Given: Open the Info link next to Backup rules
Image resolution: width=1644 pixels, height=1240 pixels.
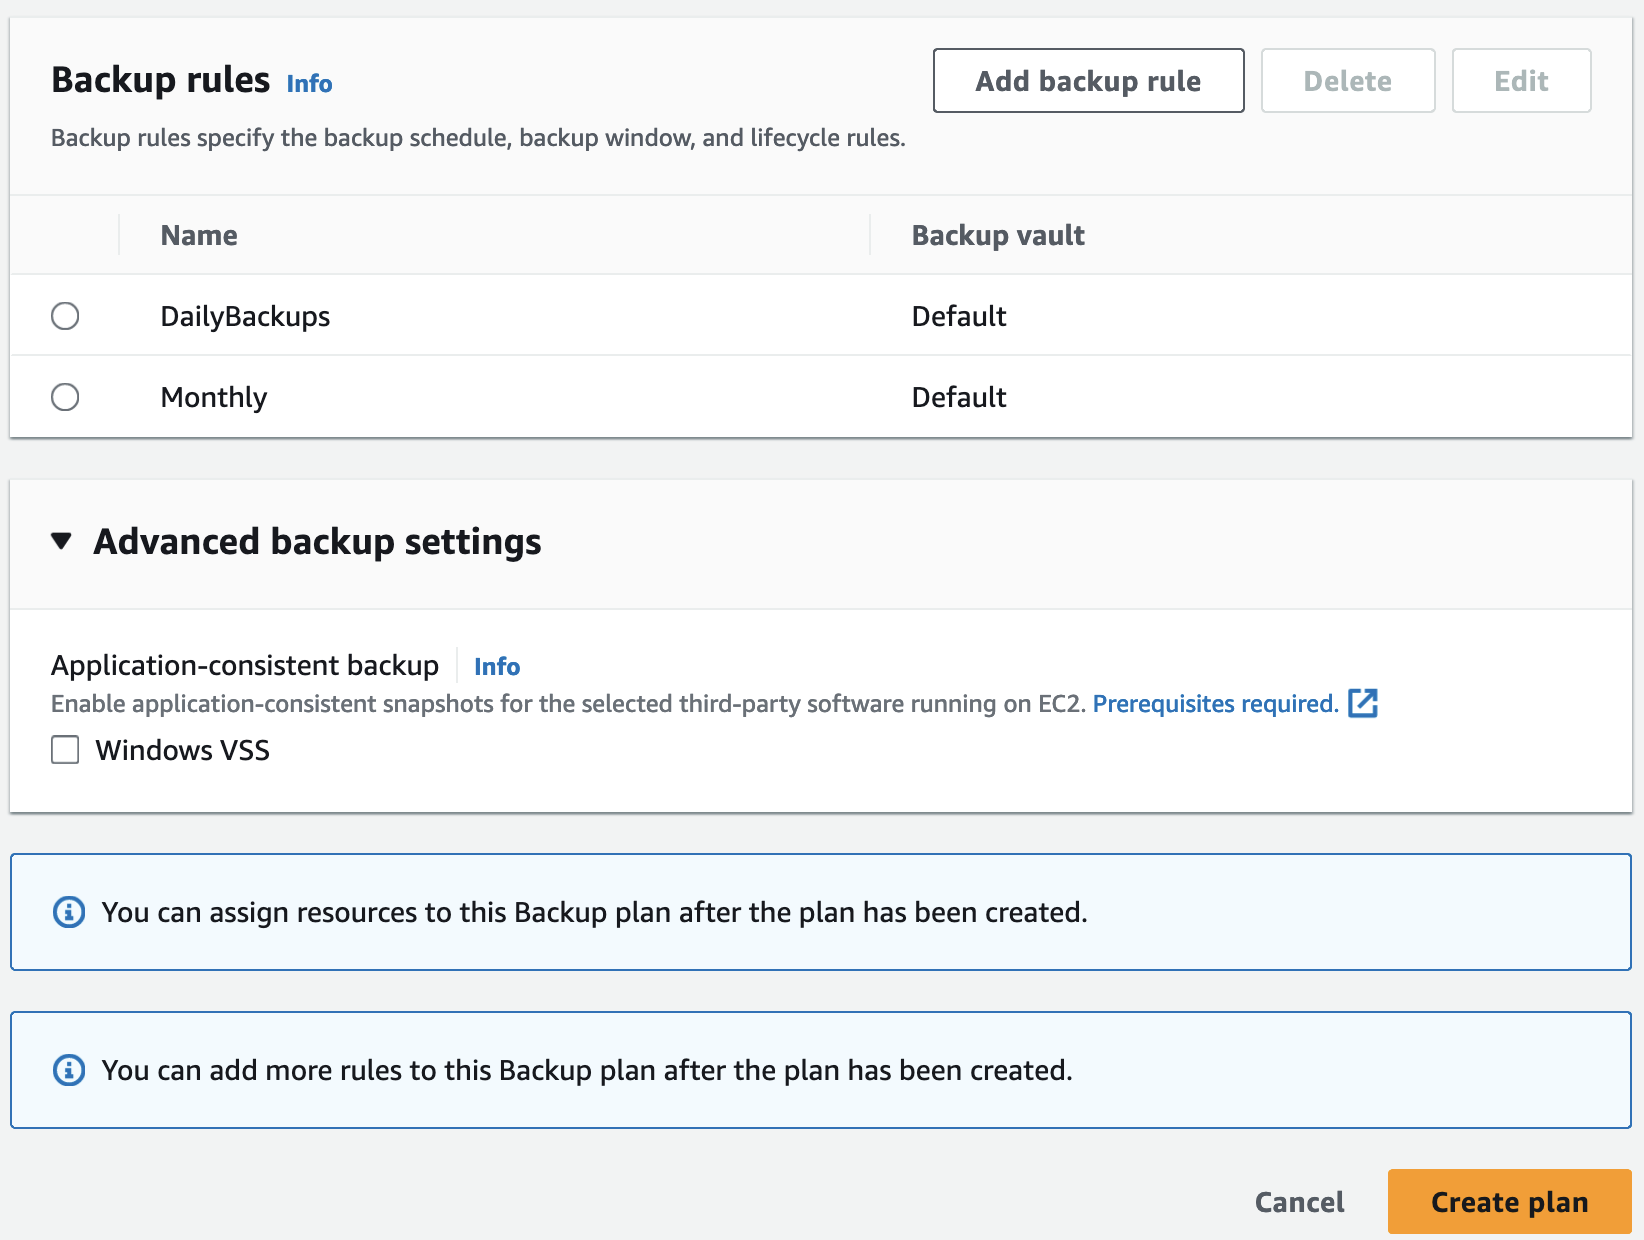Looking at the screenshot, I should (309, 84).
